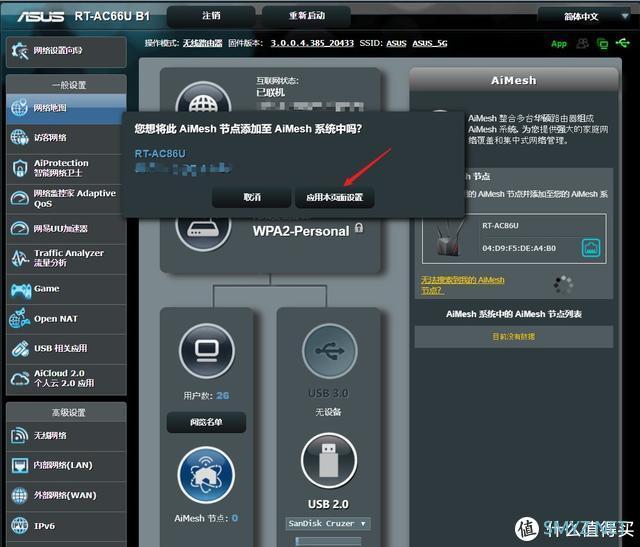640x547 pixels.
Task: Open the Adaptive QoS gauge icon
Action: pyautogui.click(x=19, y=198)
